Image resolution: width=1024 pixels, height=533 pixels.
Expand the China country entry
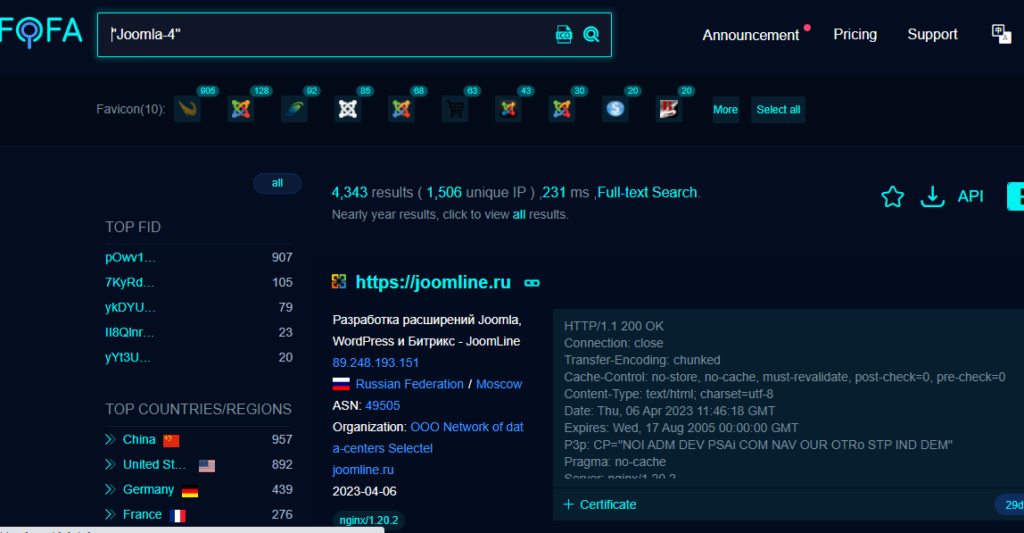110,440
